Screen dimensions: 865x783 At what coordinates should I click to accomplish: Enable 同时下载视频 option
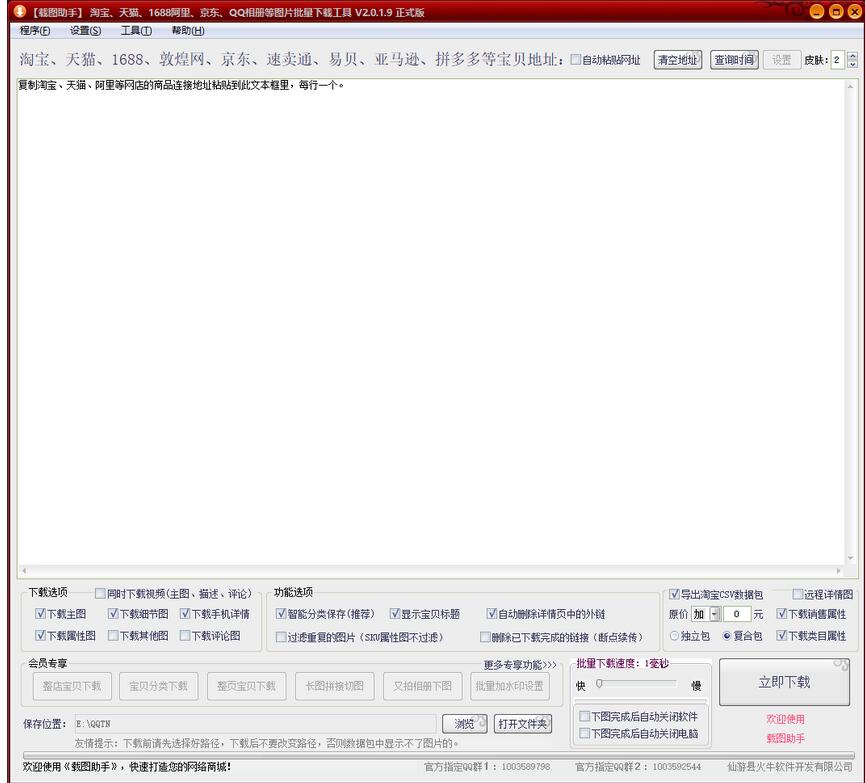coord(100,592)
